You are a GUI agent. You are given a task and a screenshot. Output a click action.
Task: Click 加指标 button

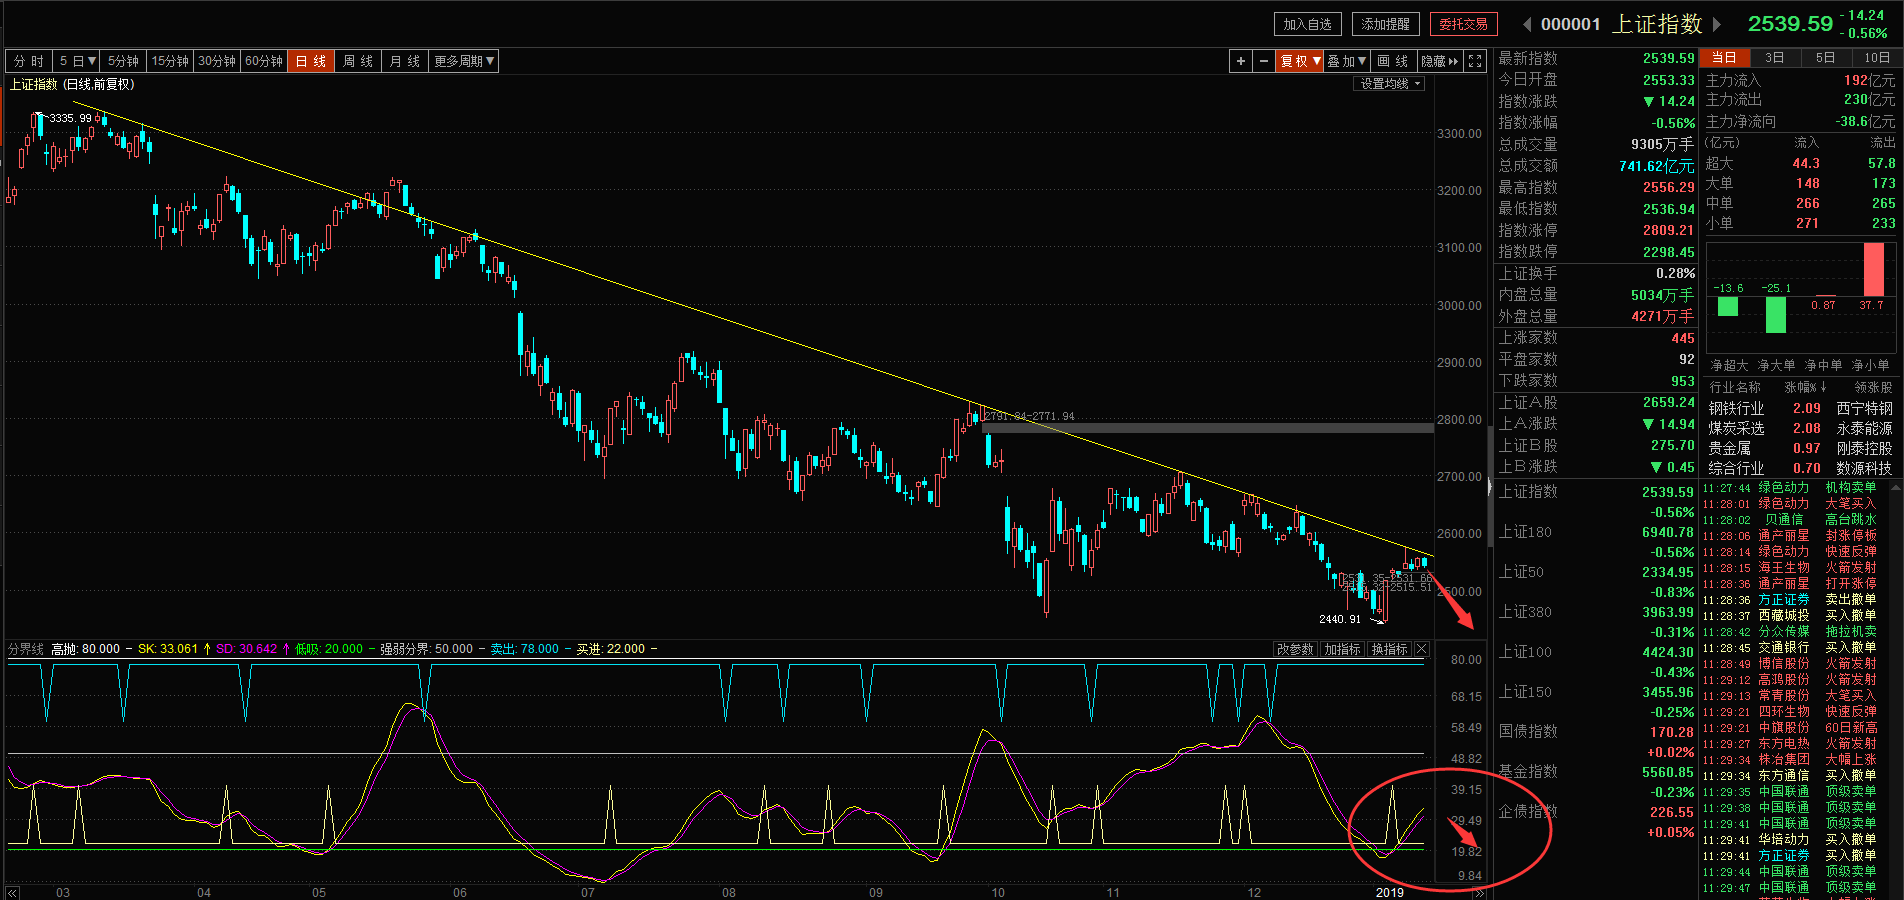click(x=1342, y=649)
